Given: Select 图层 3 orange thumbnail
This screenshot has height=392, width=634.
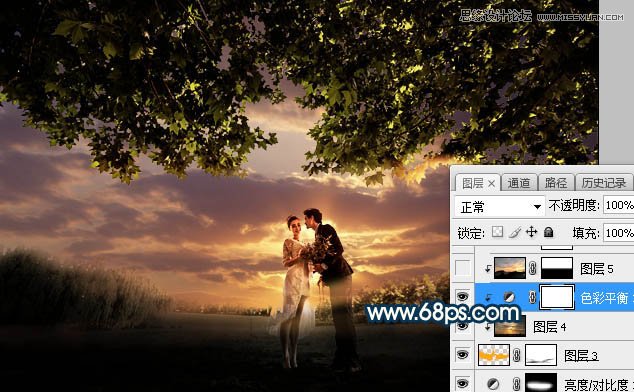Looking at the screenshot, I should tap(494, 355).
